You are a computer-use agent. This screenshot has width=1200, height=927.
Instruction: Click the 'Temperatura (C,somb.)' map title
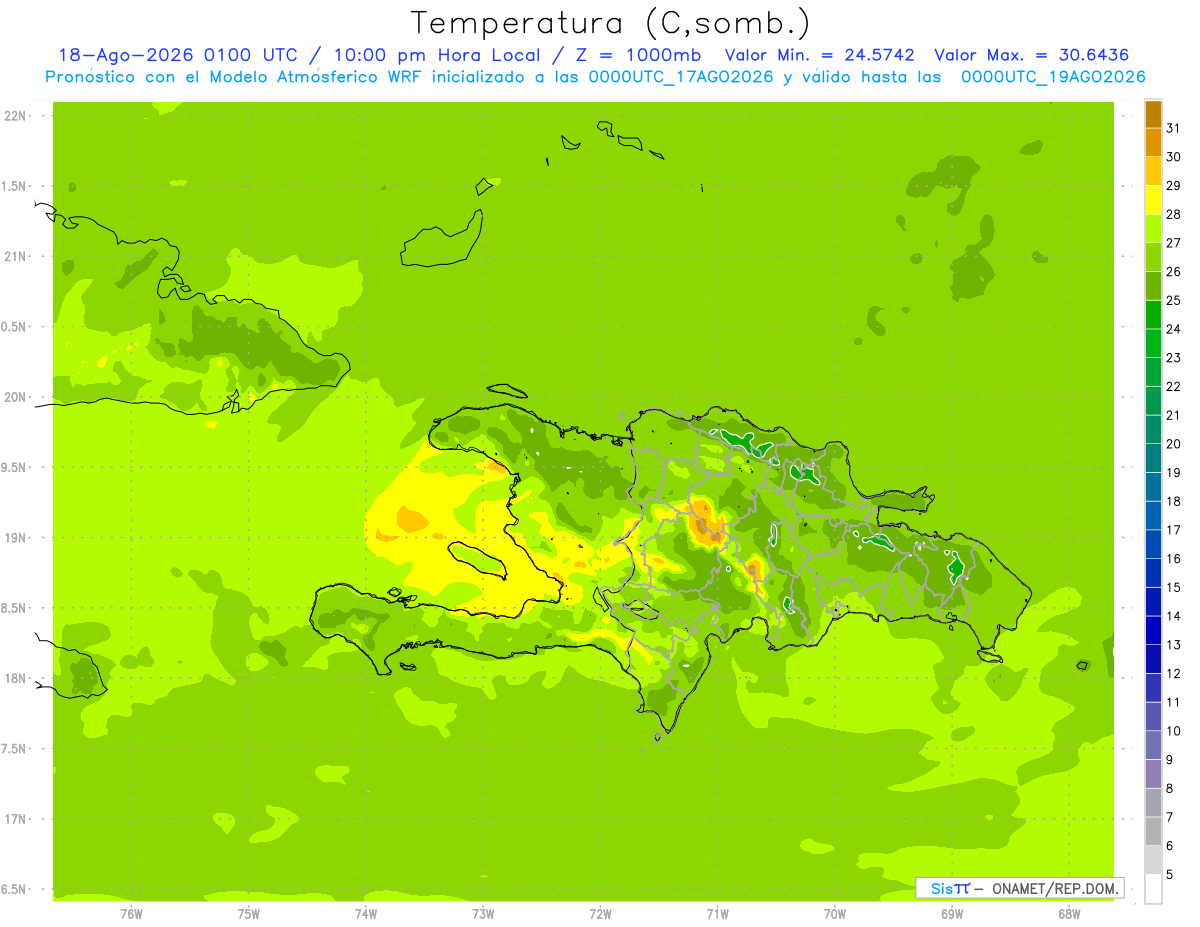tap(610, 23)
